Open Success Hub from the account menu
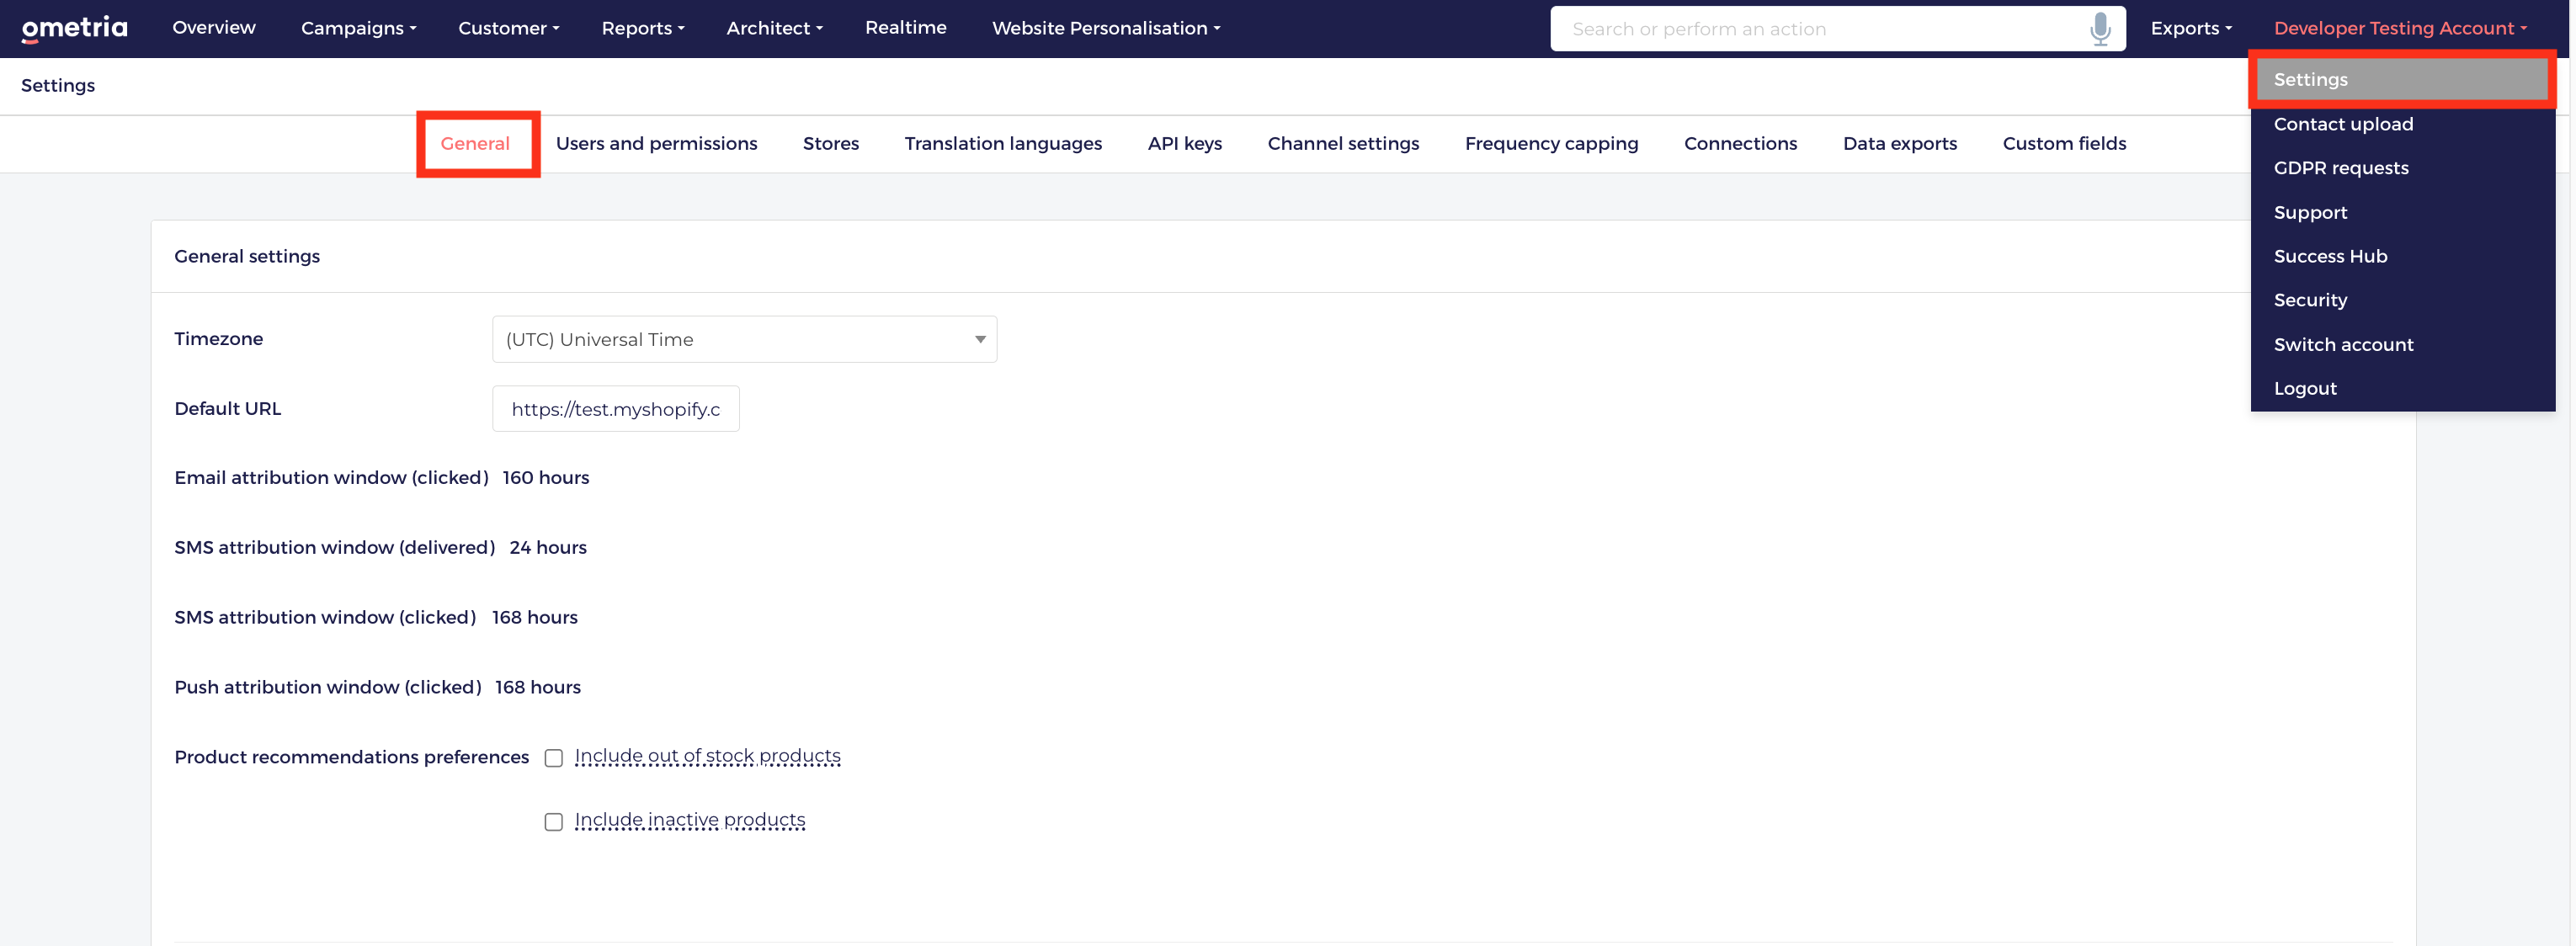 [x=2330, y=256]
